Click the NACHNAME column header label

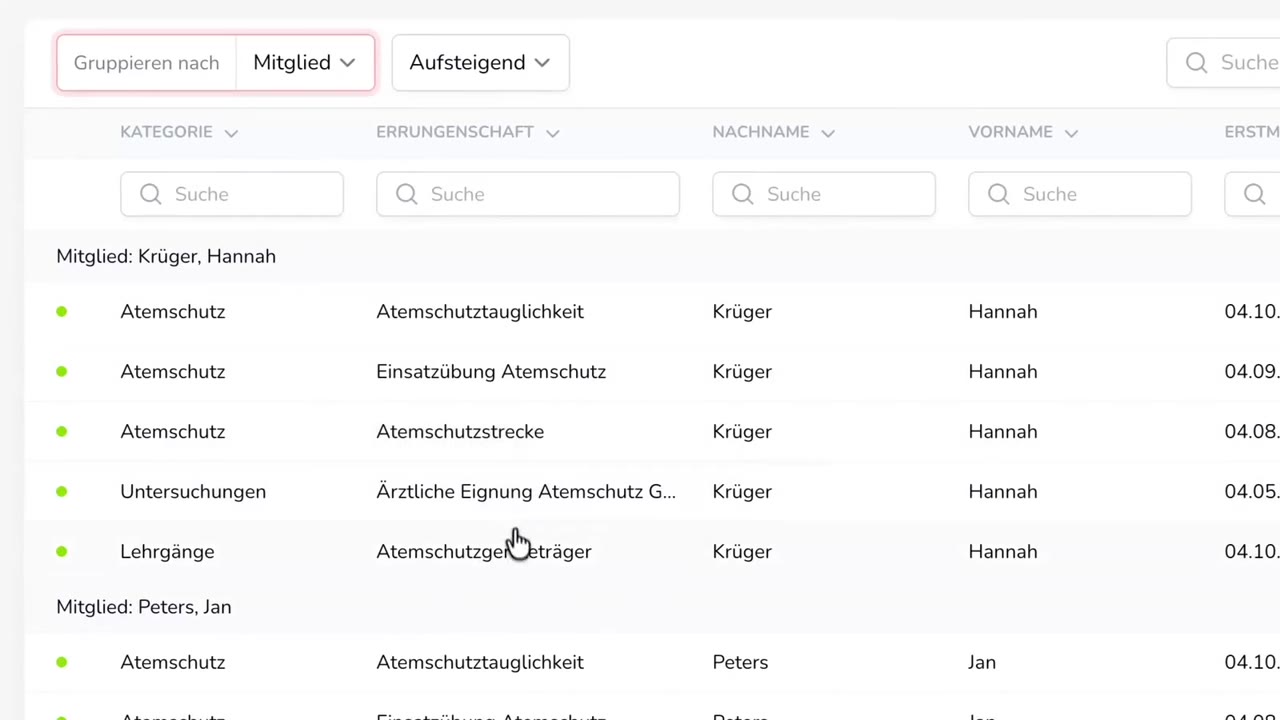[761, 132]
